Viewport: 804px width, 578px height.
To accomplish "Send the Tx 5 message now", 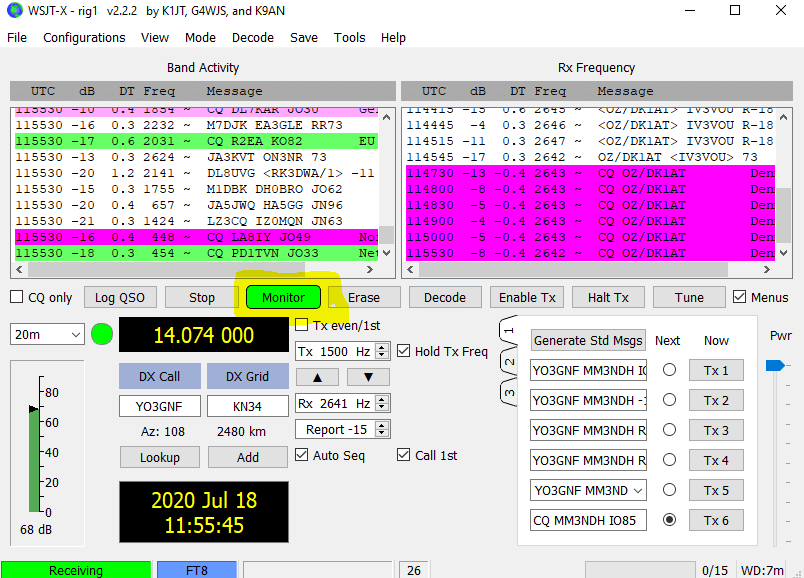I will [x=716, y=490].
